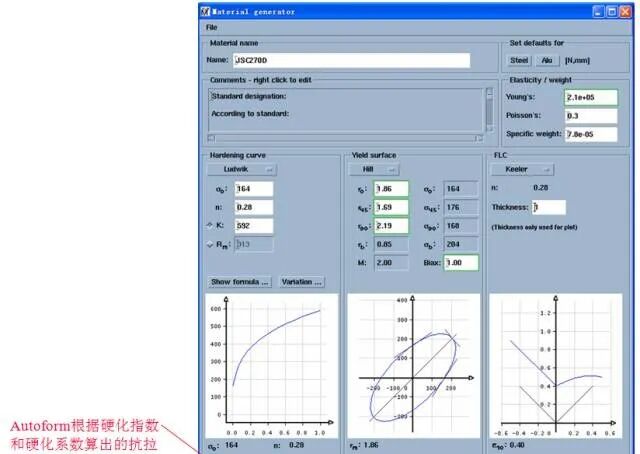Image resolution: width=640 pixels, height=454 pixels.
Task: Minimize the Material generator window
Action: click(x=598, y=12)
